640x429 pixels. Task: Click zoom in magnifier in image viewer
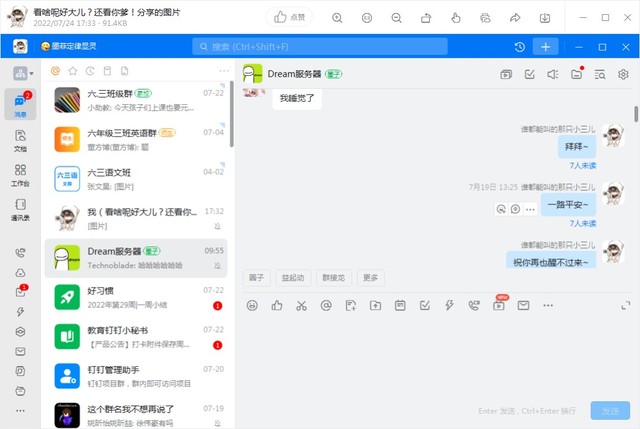point(337,18)
